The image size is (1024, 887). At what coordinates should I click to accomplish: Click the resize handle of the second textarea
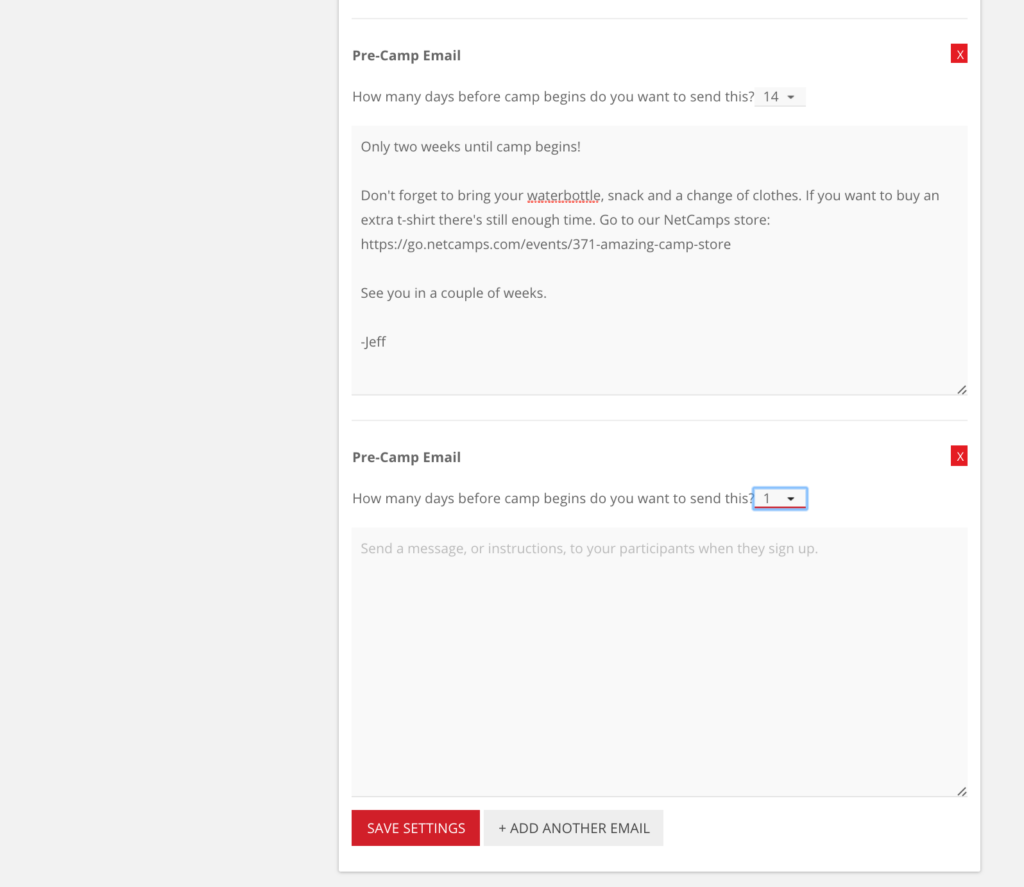click(x=961, y=790)
